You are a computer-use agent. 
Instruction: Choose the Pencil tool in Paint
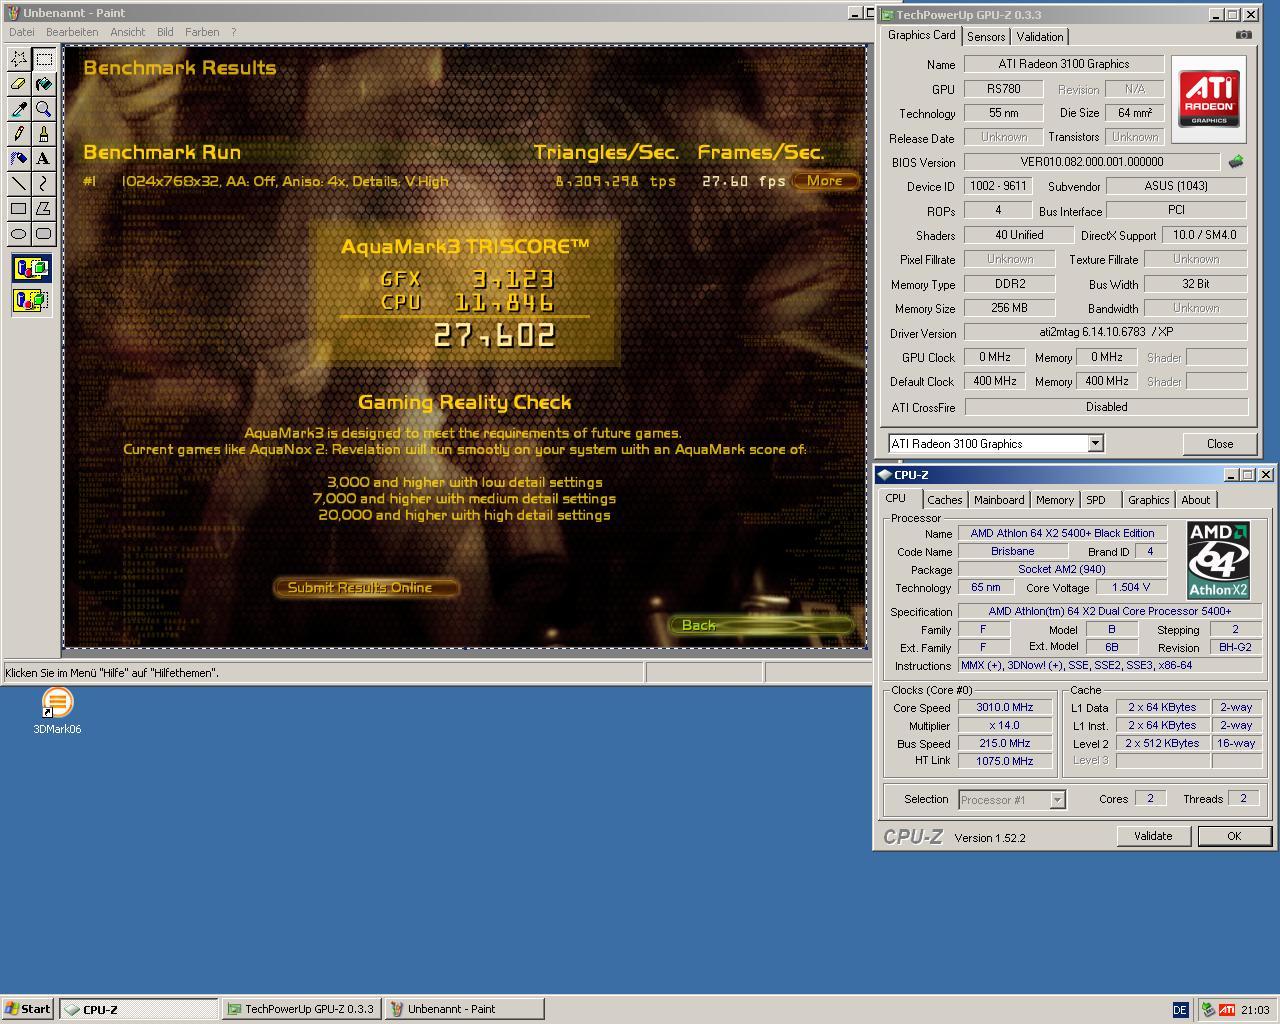pos(19,134)
